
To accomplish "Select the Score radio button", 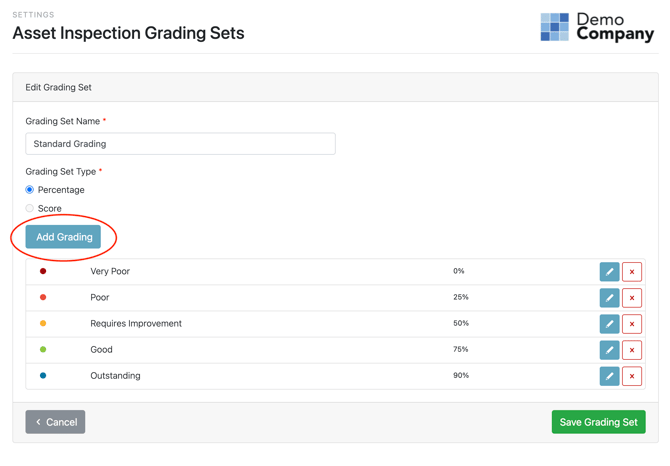I will 29,208.
